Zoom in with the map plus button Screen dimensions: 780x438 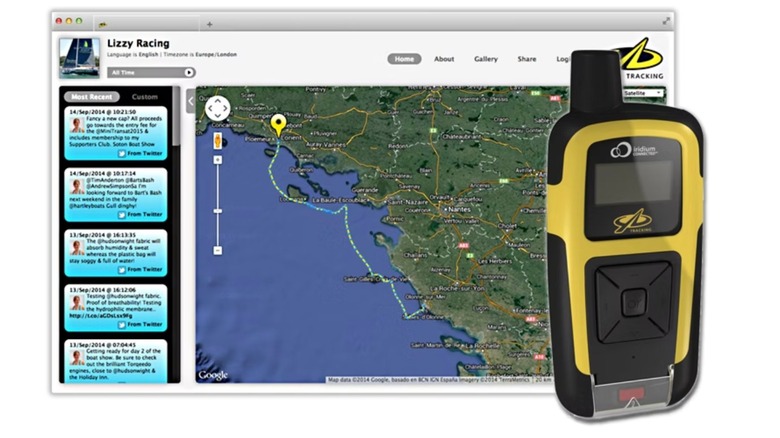click(218, 160)
